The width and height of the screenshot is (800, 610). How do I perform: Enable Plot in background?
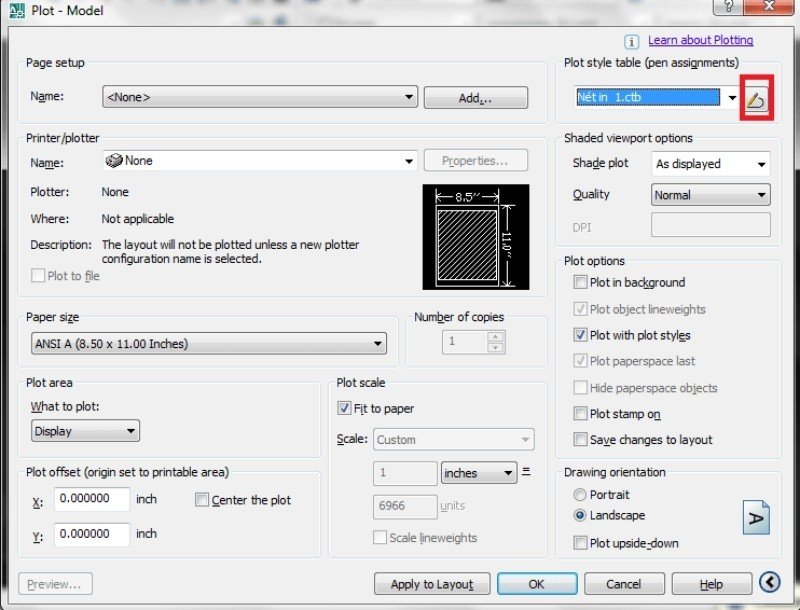(x=581, y=282)
